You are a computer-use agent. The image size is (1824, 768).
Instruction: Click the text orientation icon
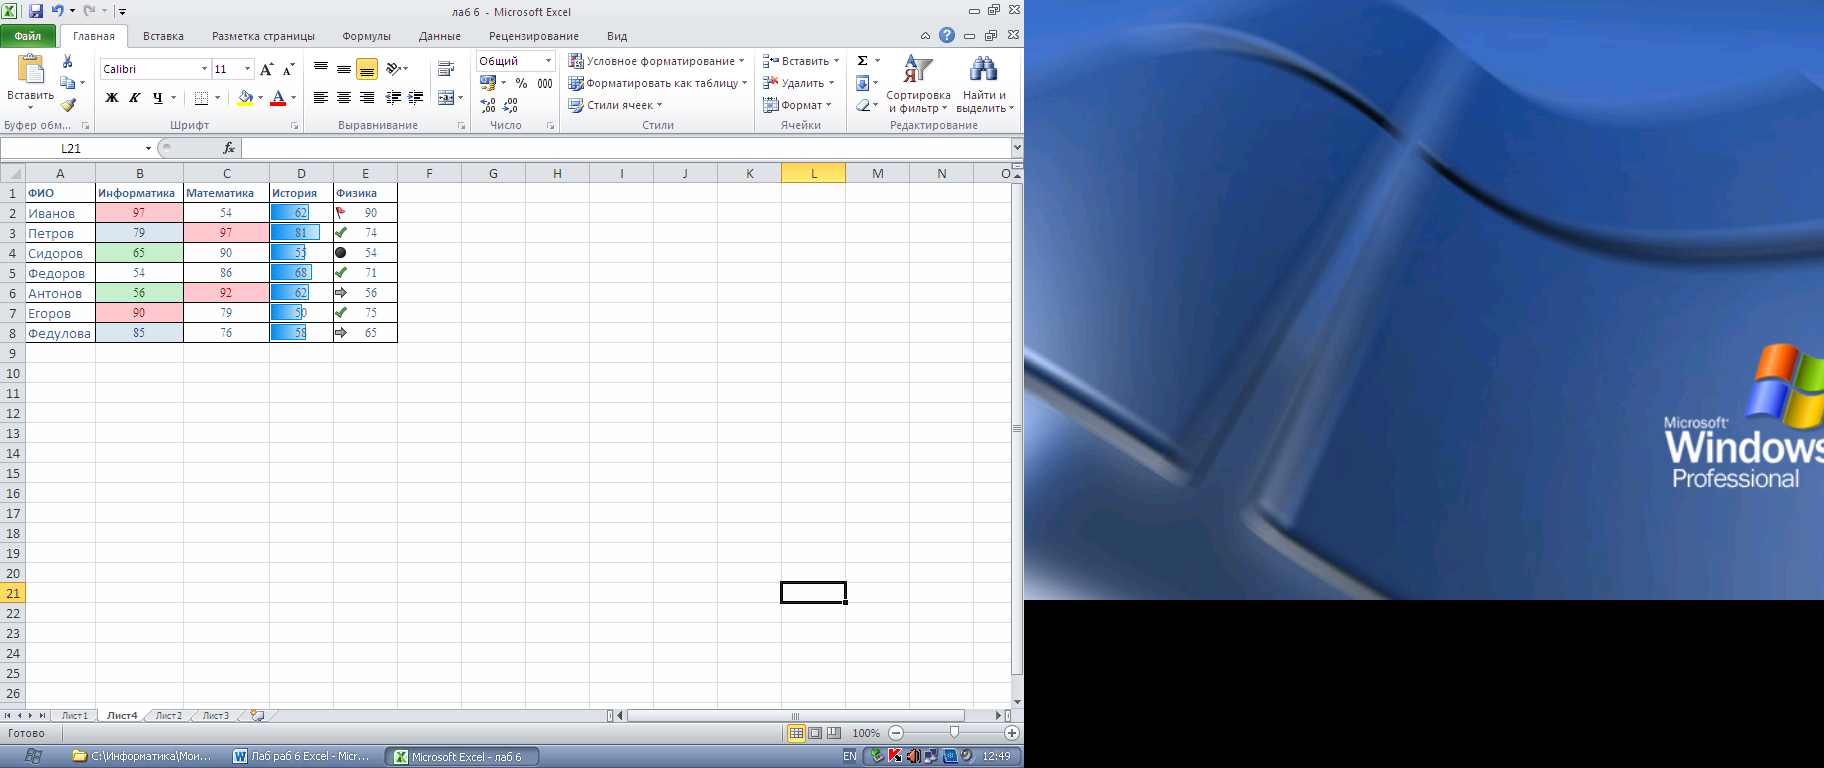[394, 69]
